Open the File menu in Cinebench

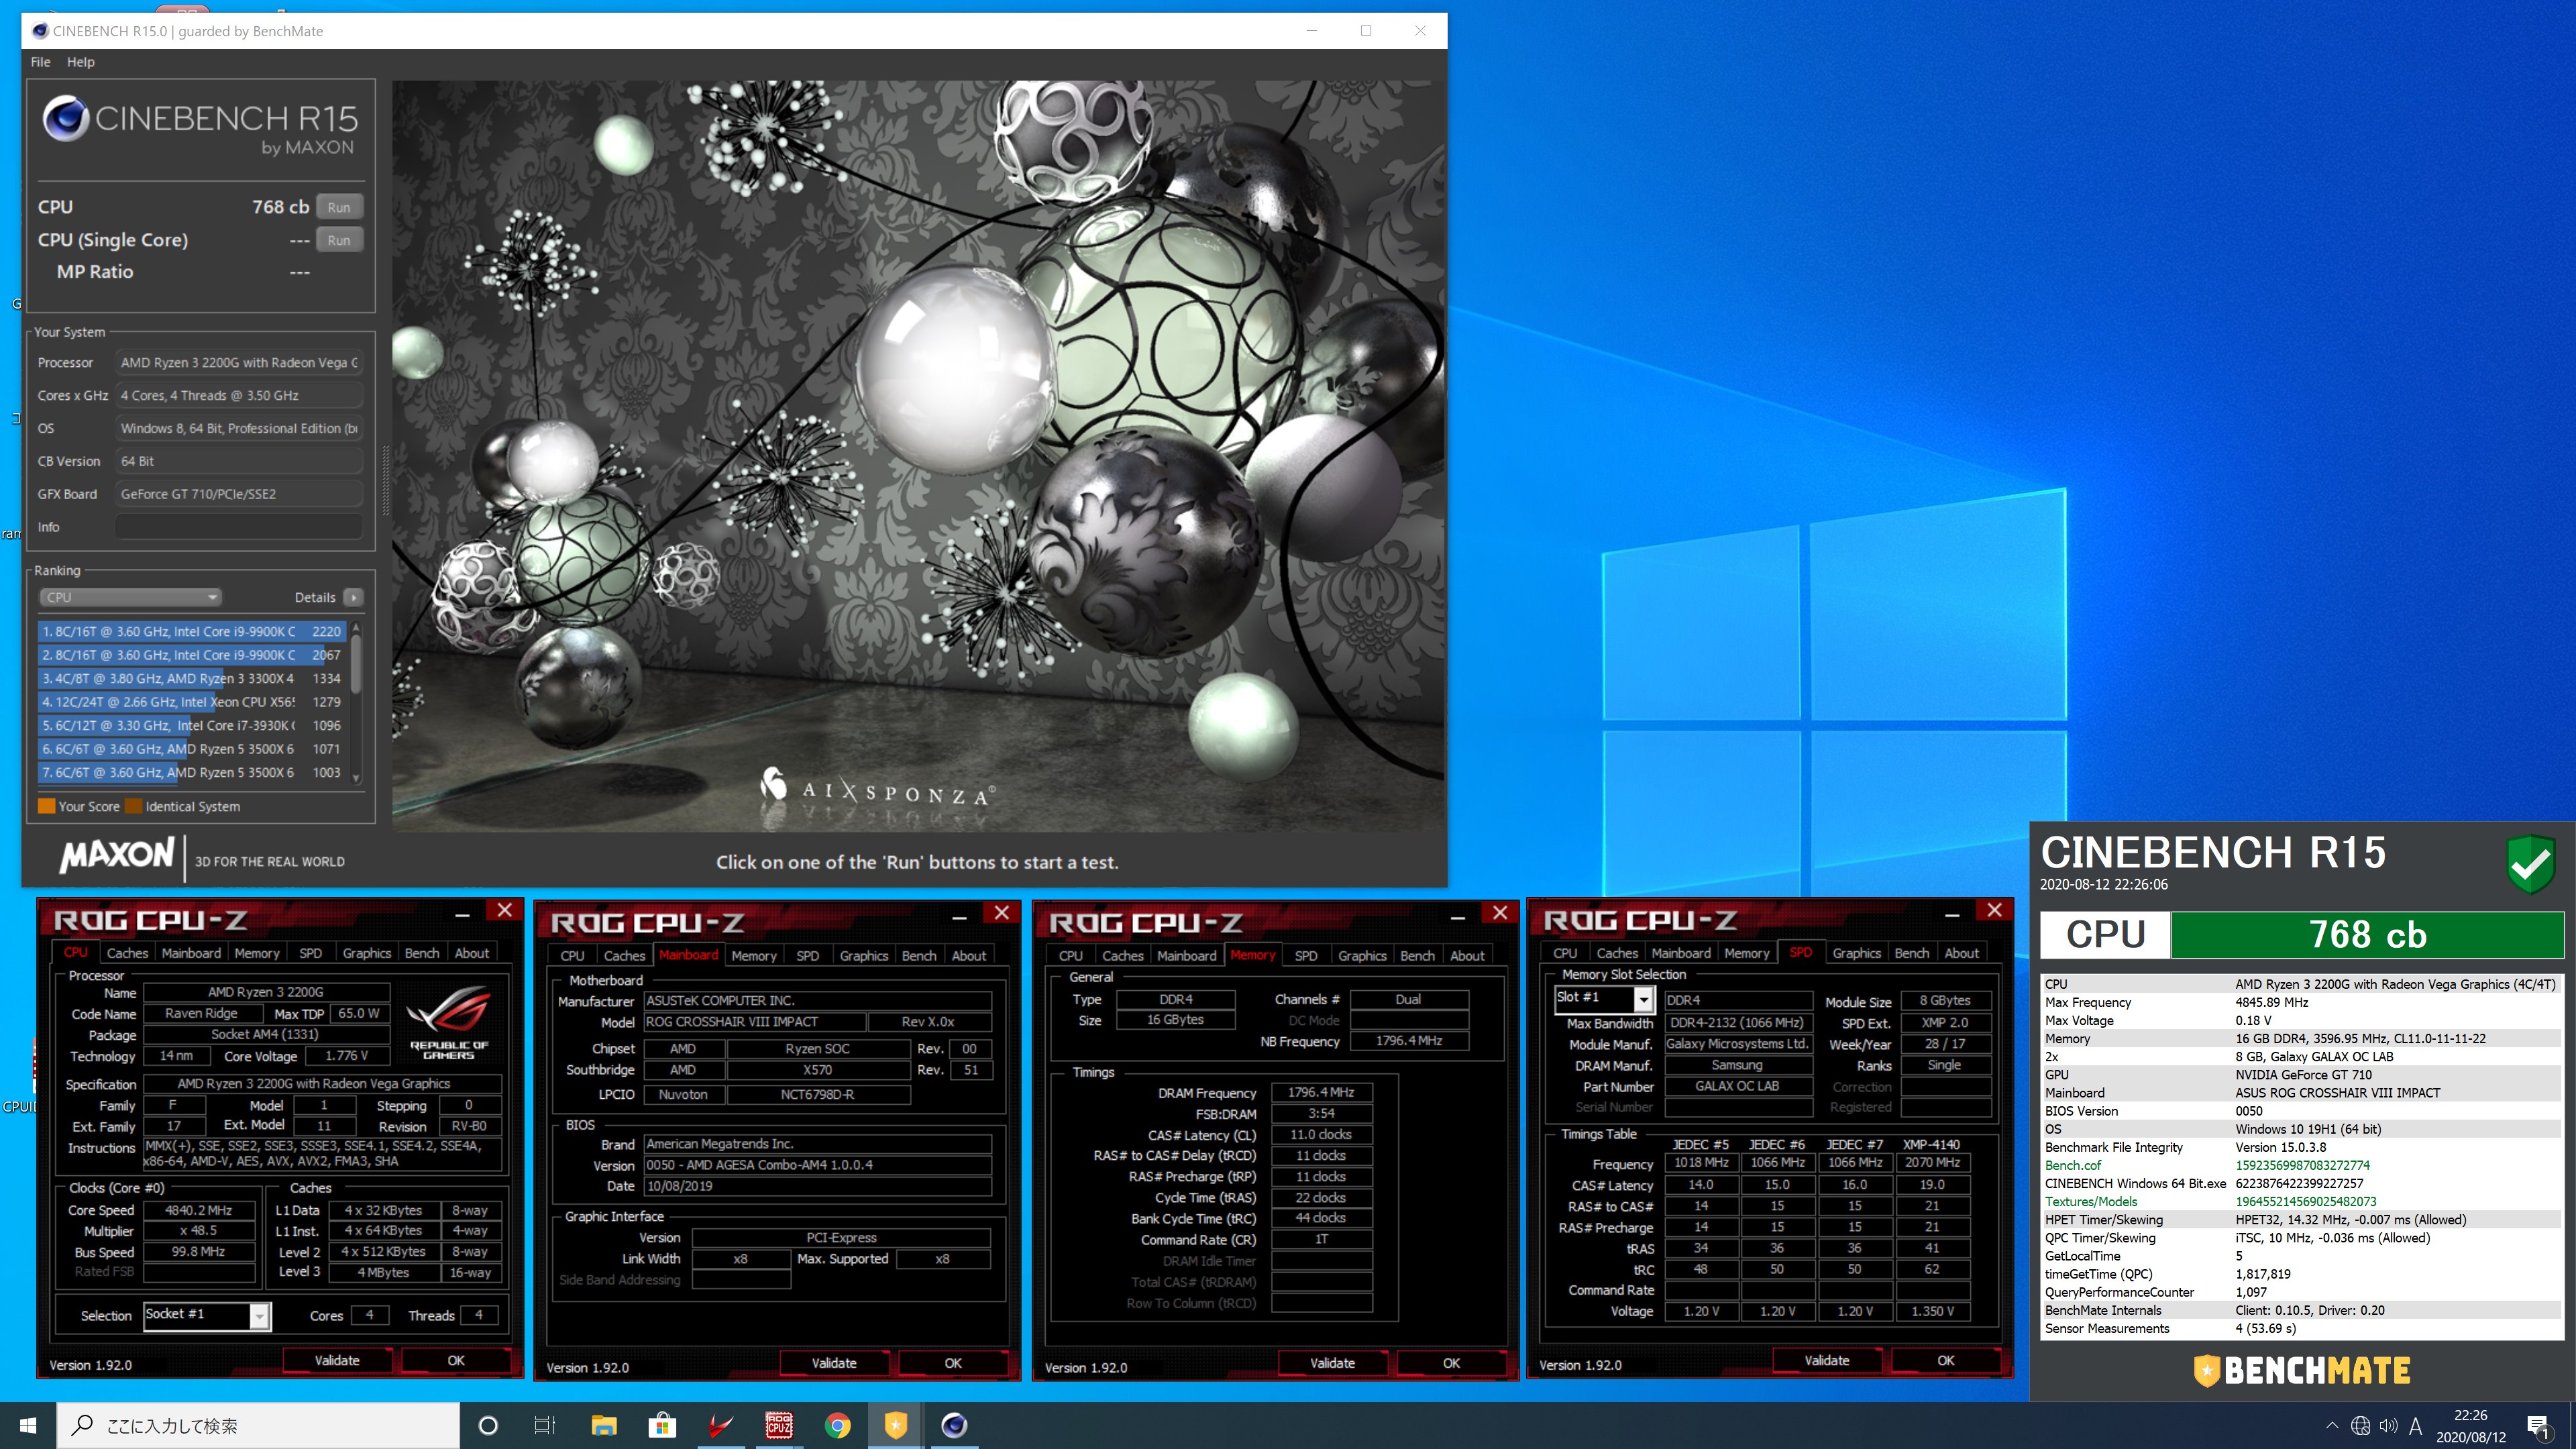click(x=40, y=62)
